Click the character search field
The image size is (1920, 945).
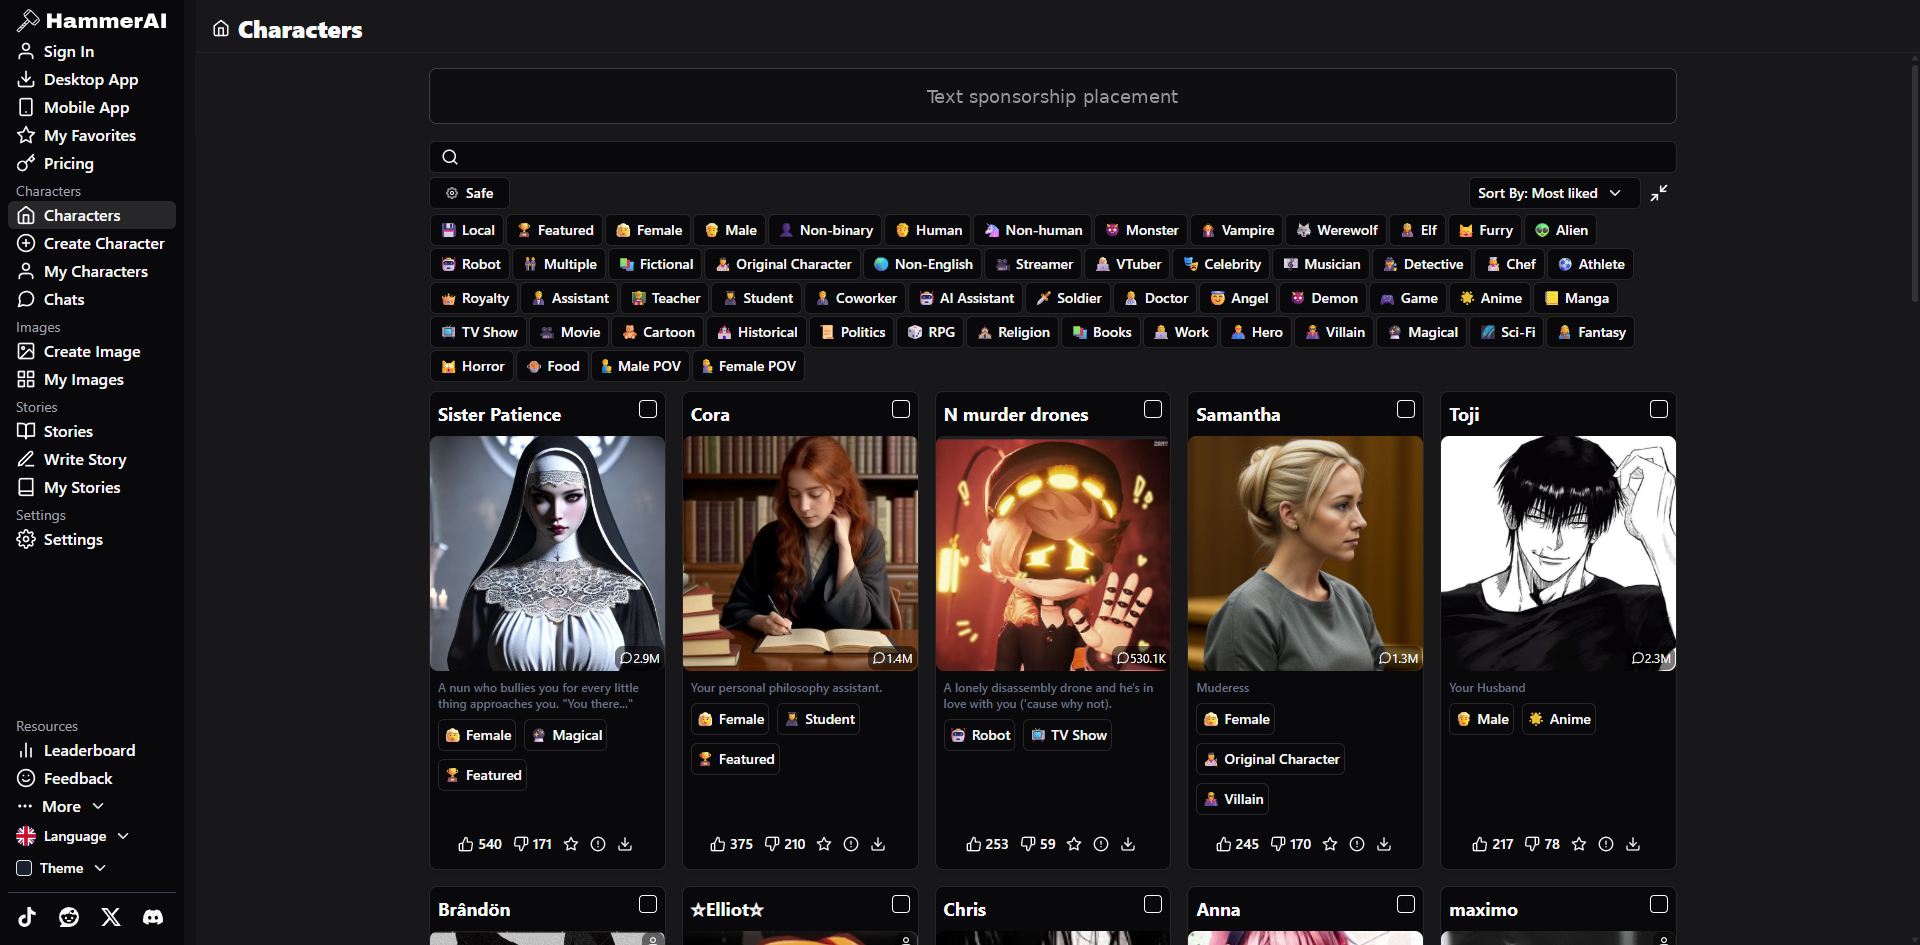point(1052,157)
